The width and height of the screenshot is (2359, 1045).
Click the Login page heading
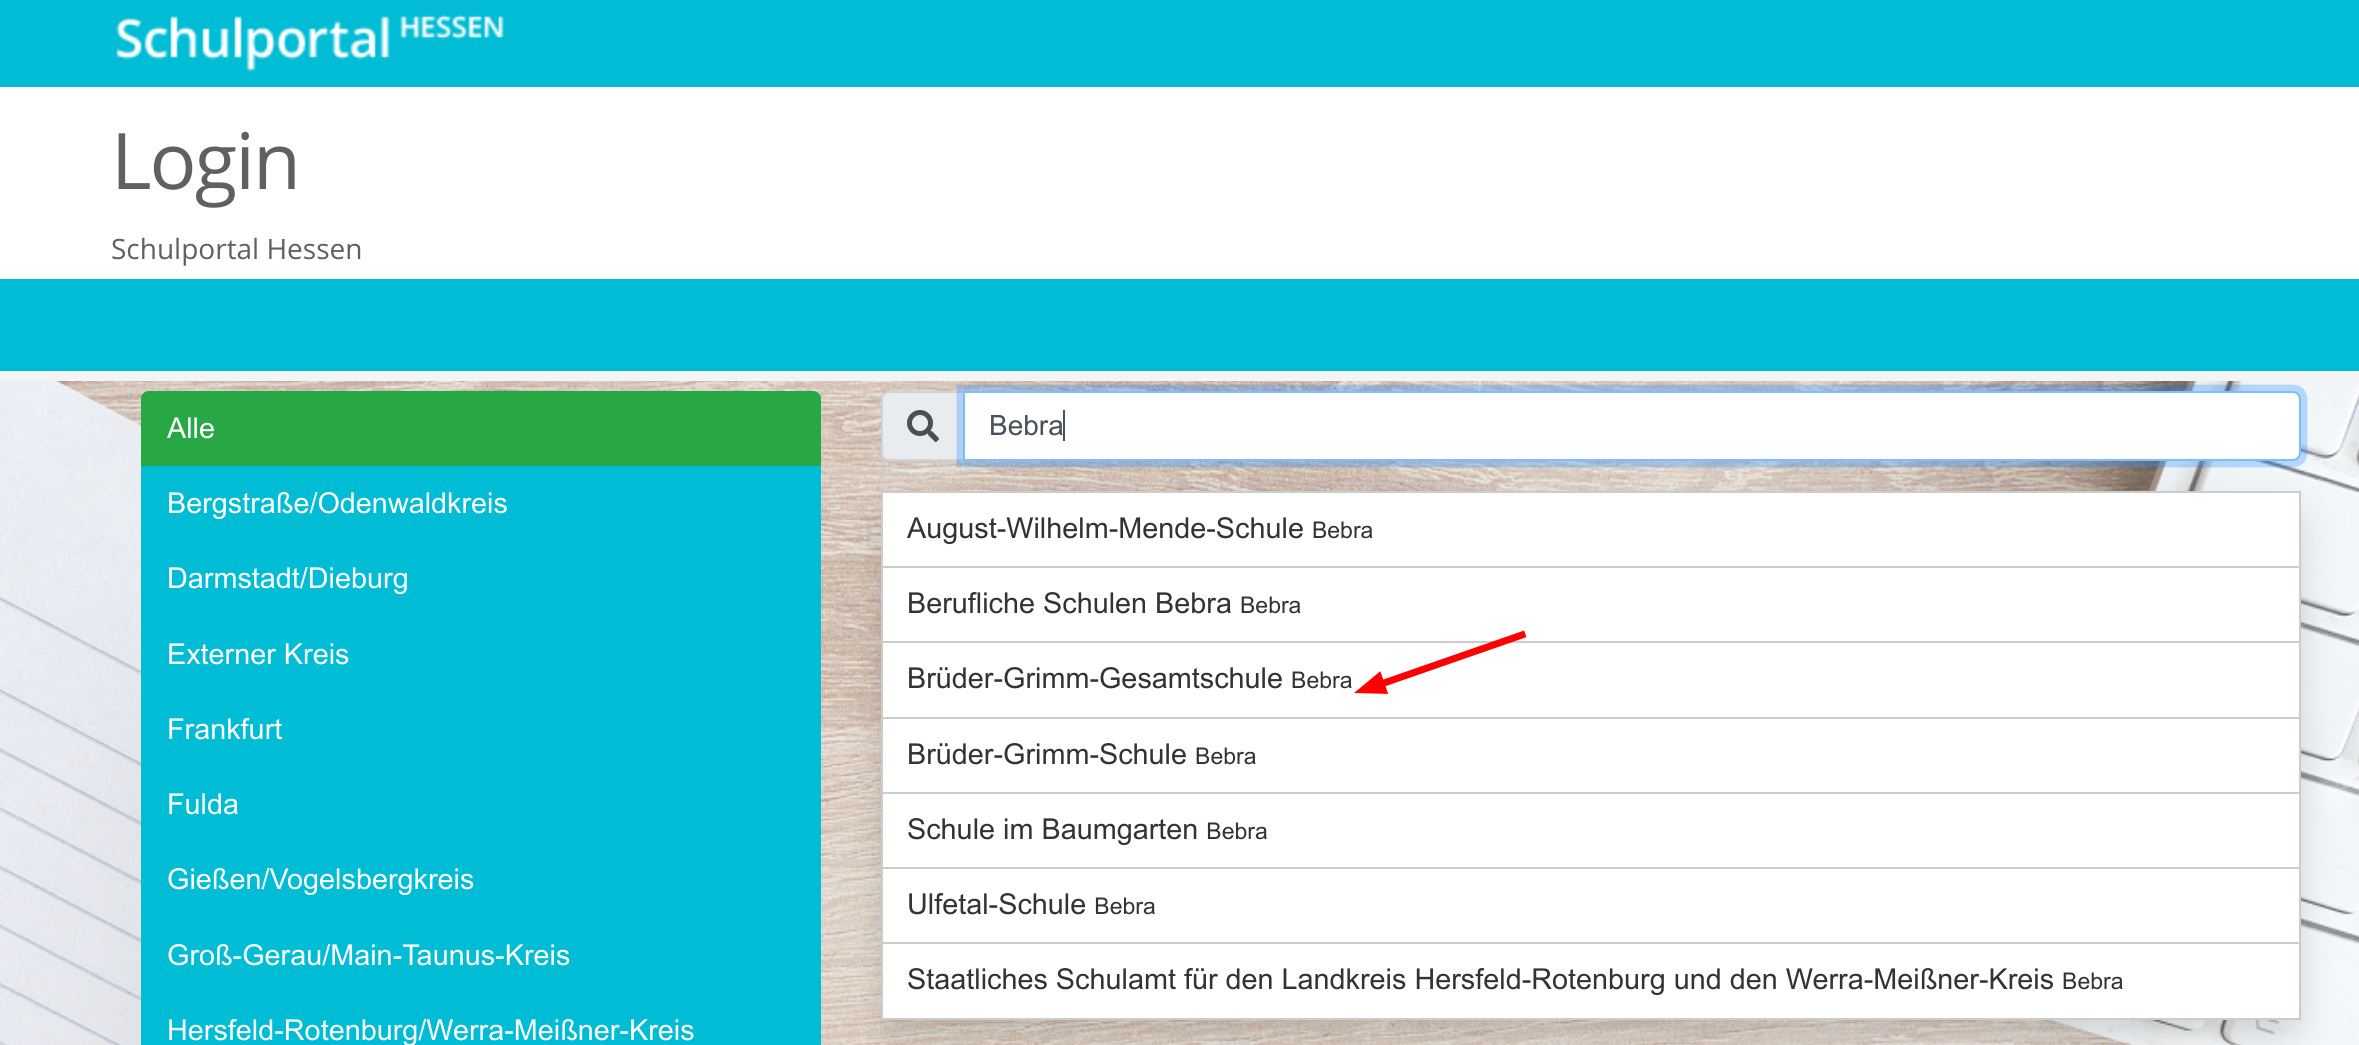206,165
